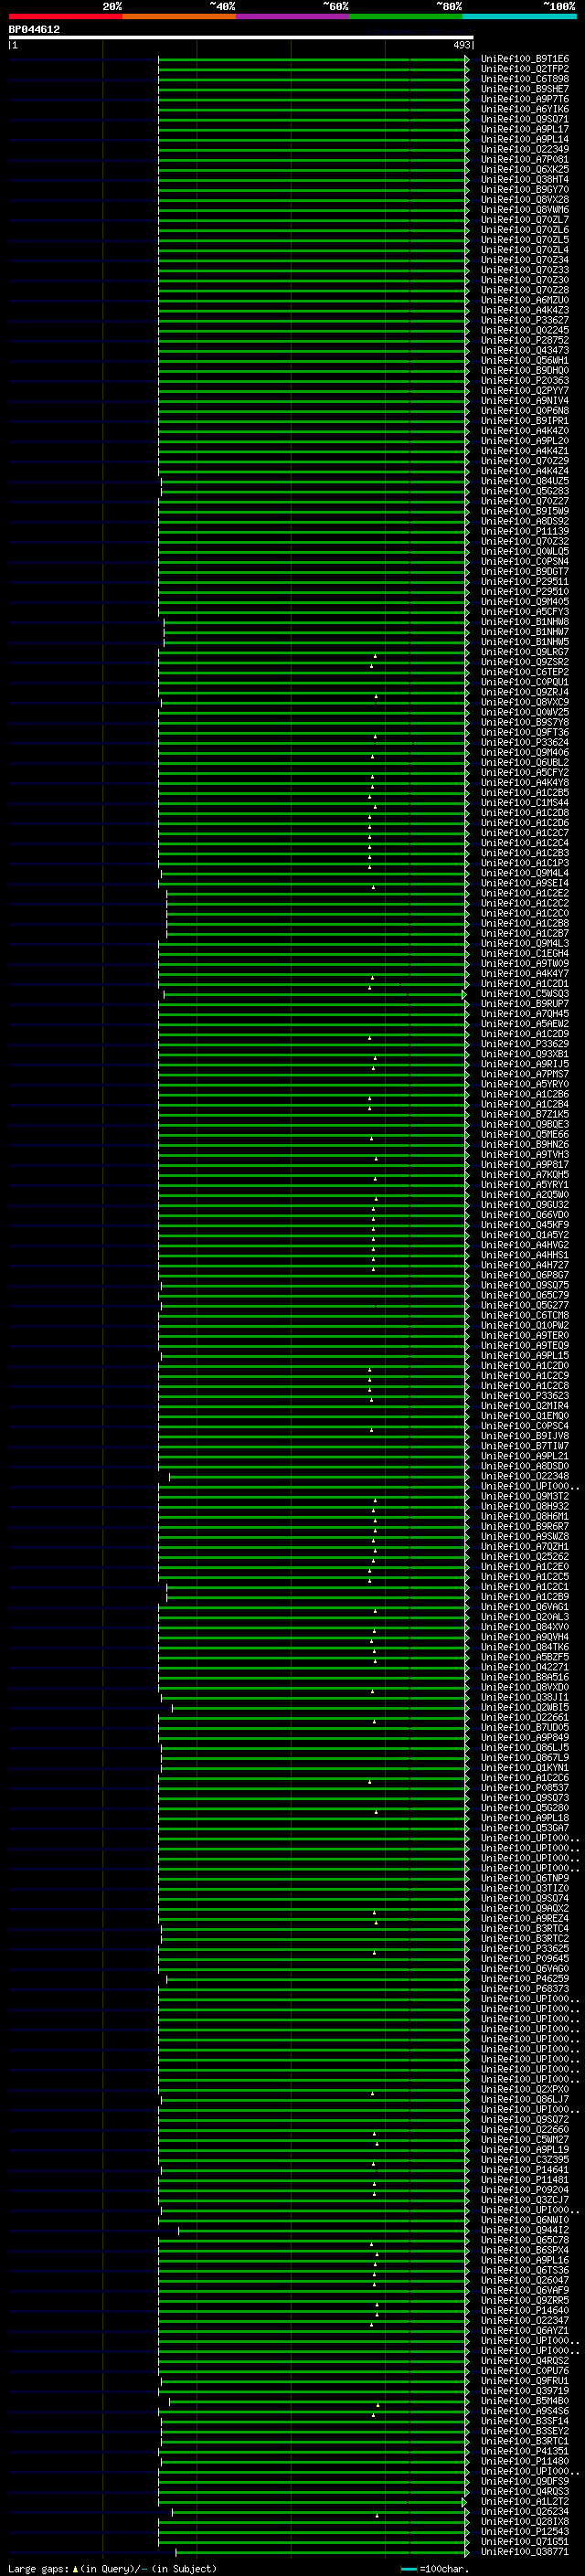The height and width of the screenshot is (2576, 585).
Task: Select the UniRef100_A1L2T2 label
Action: tap(525, 2502)
